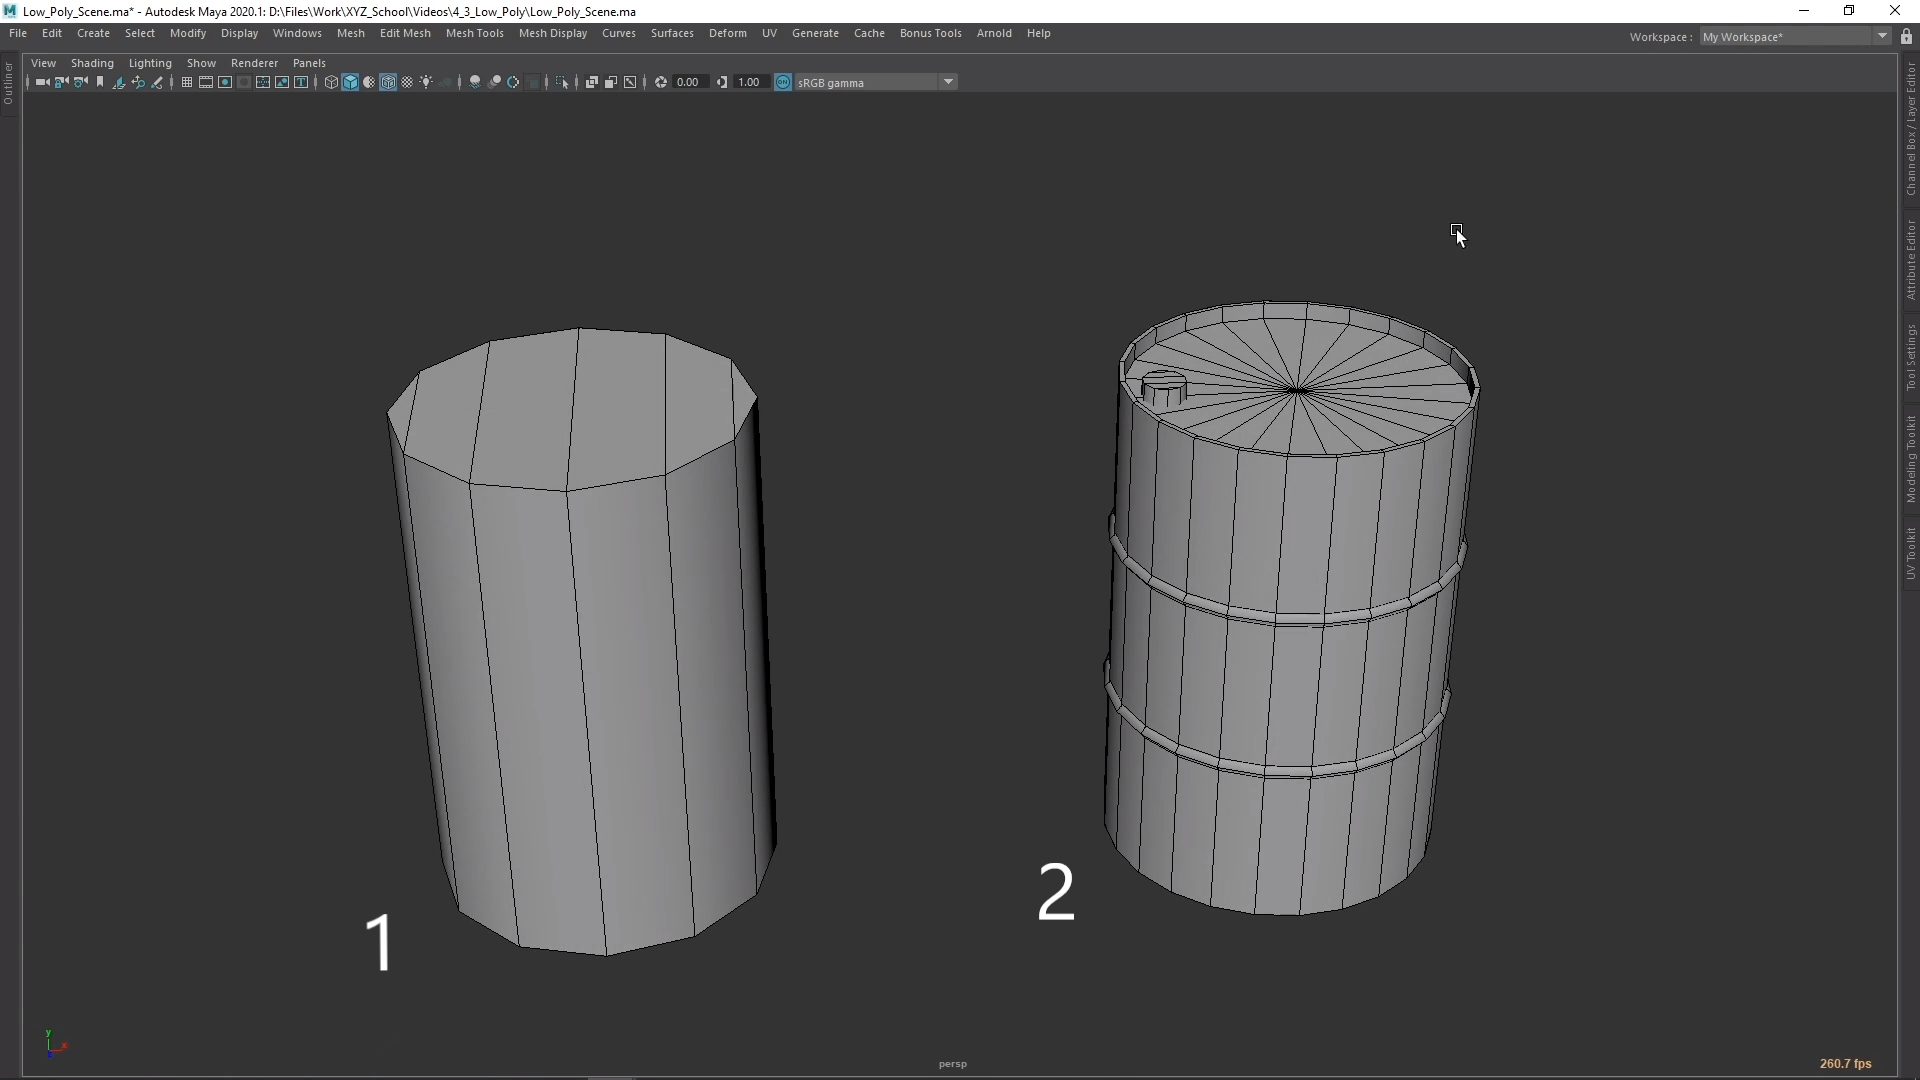The height and width of the screenshot is (1080, 1920).
Task: Toggle smooth shade all cube icon
Action: coord(350,82)
